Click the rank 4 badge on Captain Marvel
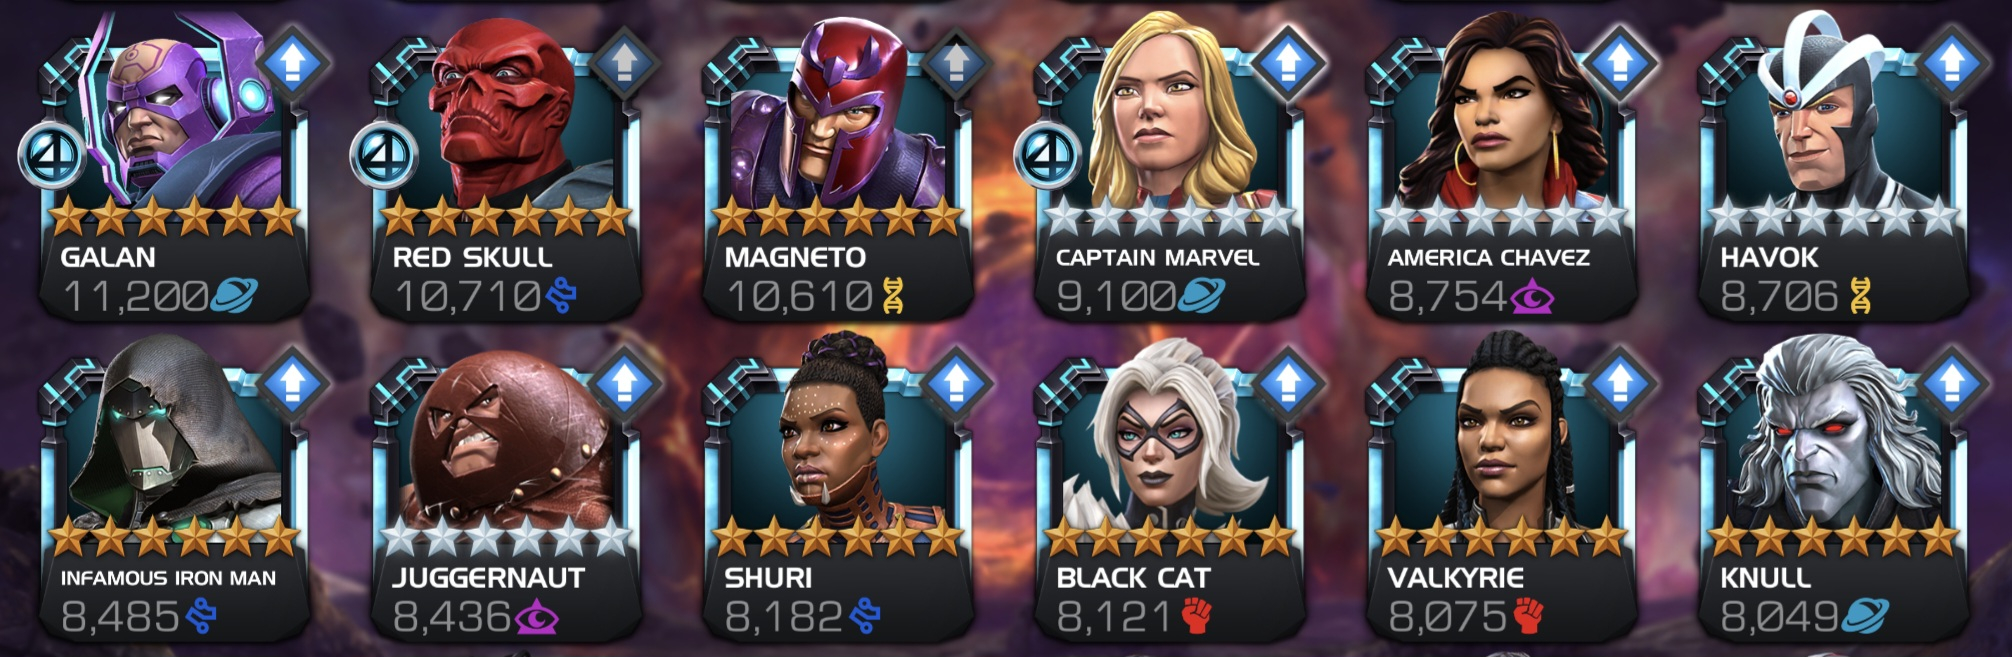 point(1048,155)
